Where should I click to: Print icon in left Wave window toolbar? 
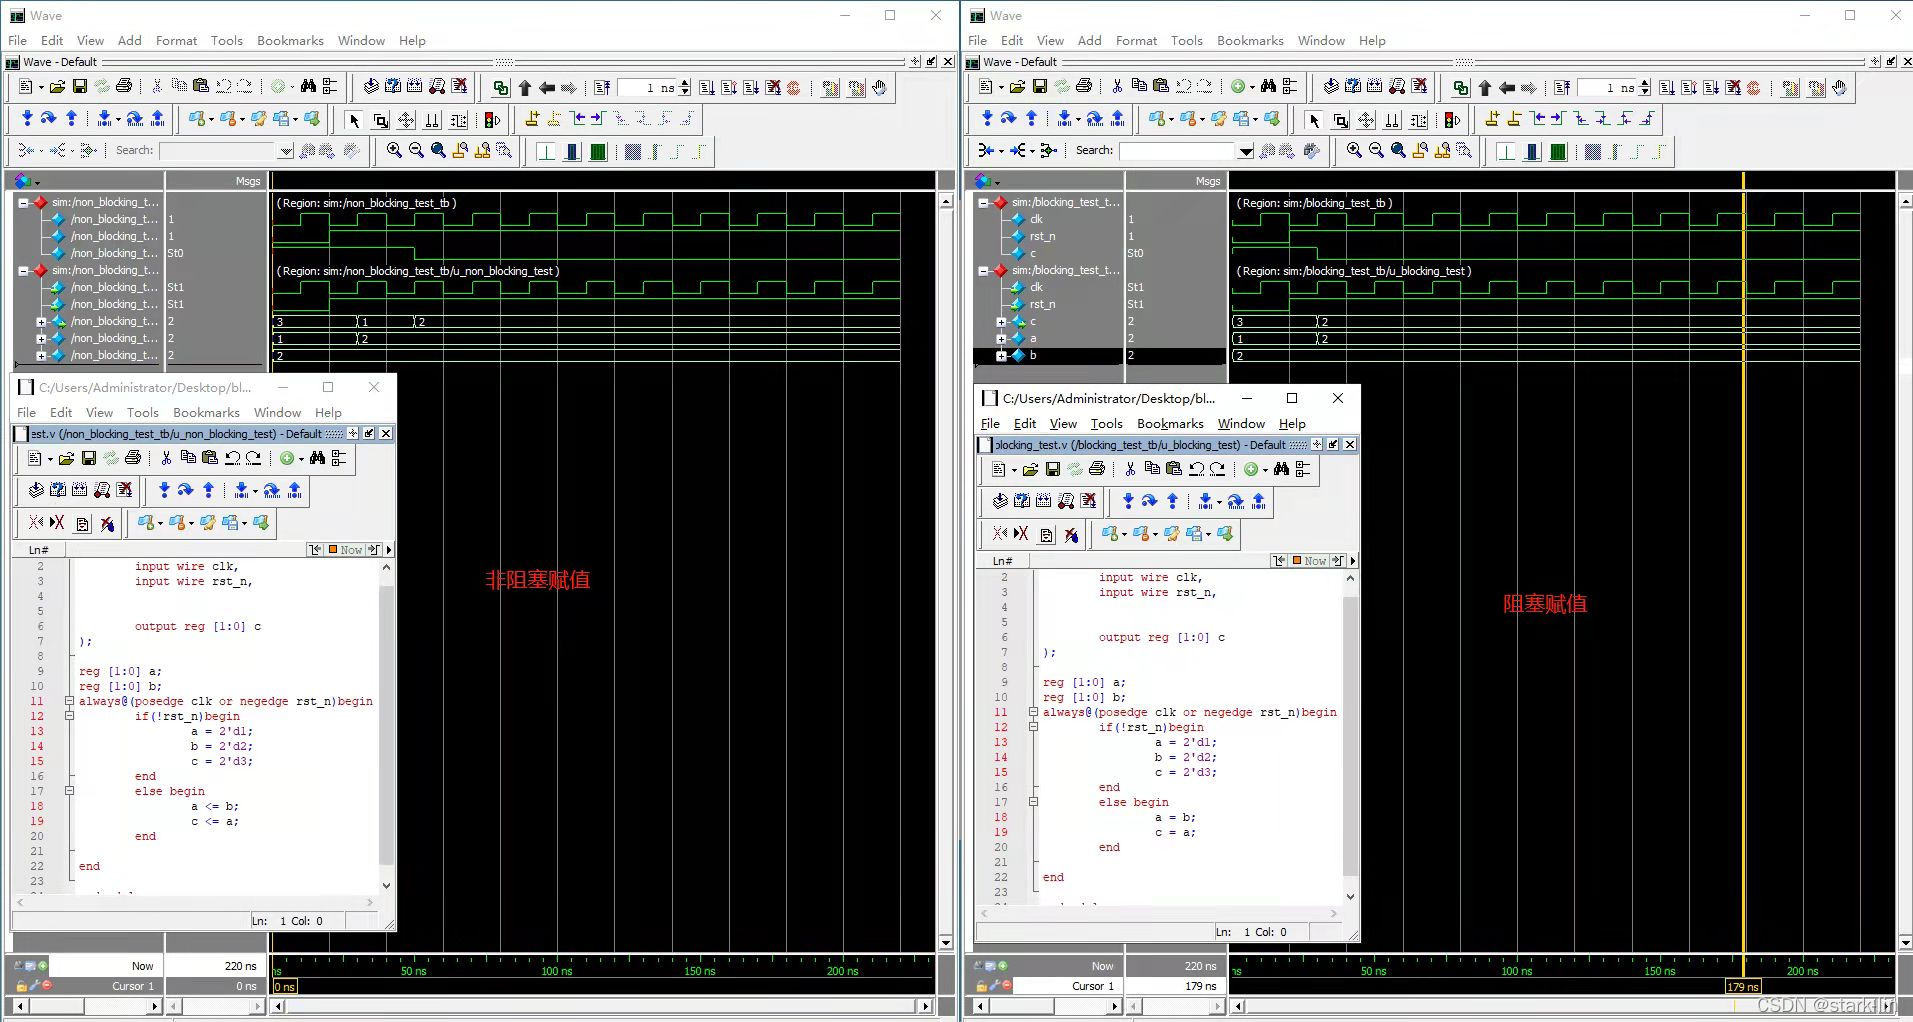point(124,87)
